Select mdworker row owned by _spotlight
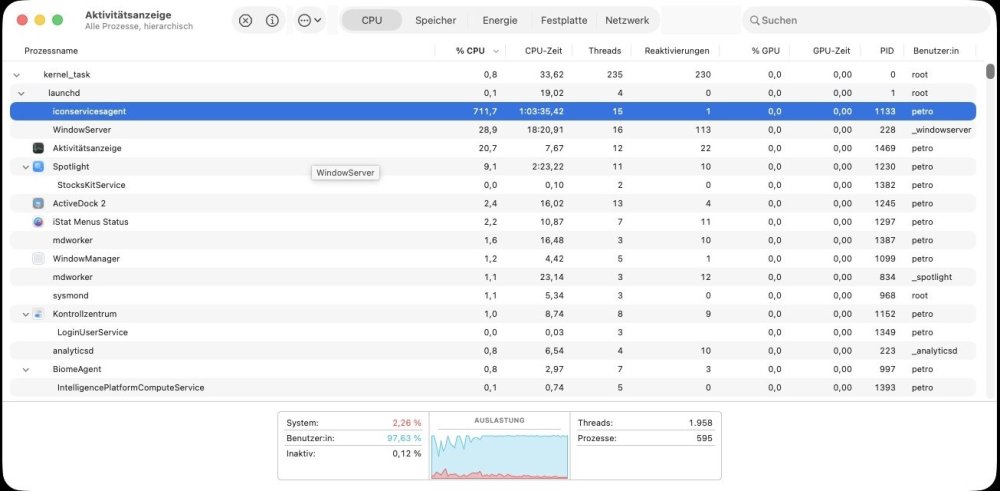 (x=493, y=277)
